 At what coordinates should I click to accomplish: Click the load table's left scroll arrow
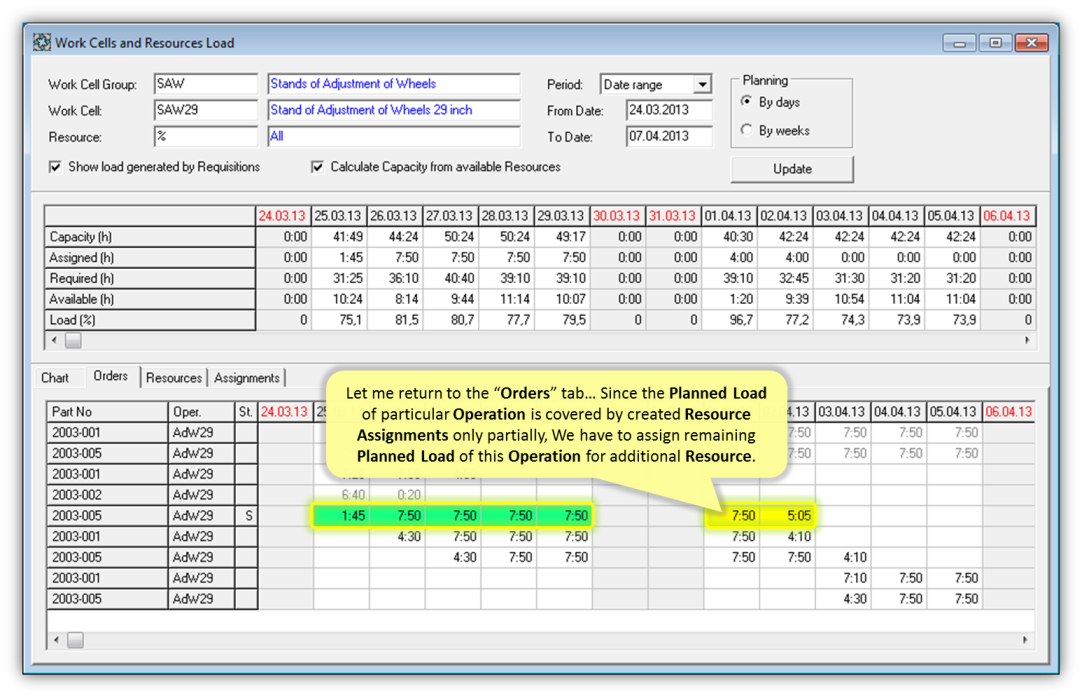55,340
